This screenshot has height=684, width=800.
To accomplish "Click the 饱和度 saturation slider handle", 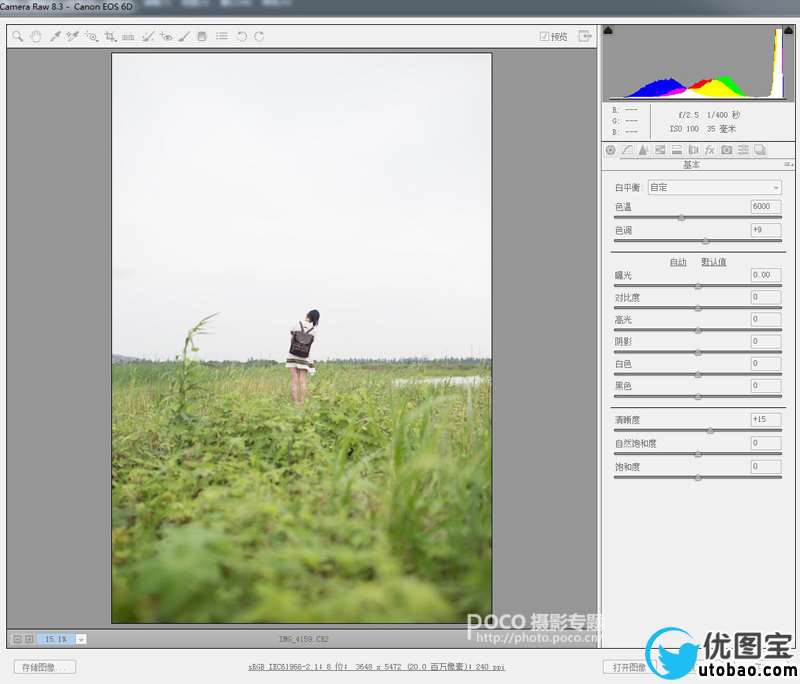I will point(698,478).
